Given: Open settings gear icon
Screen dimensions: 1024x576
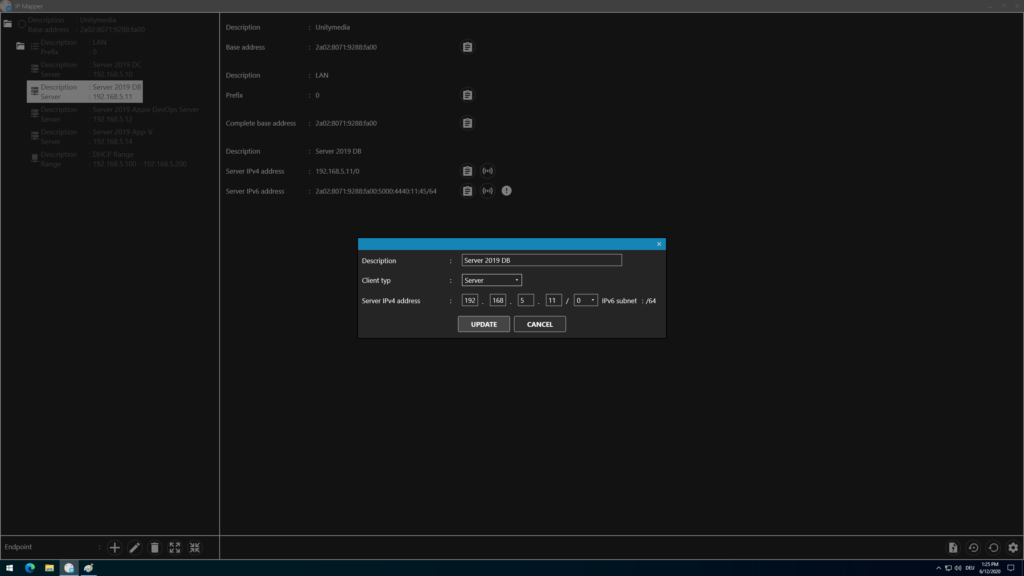Looking at the screenshot, I should pyautogui.click(x=1013, y=547).
